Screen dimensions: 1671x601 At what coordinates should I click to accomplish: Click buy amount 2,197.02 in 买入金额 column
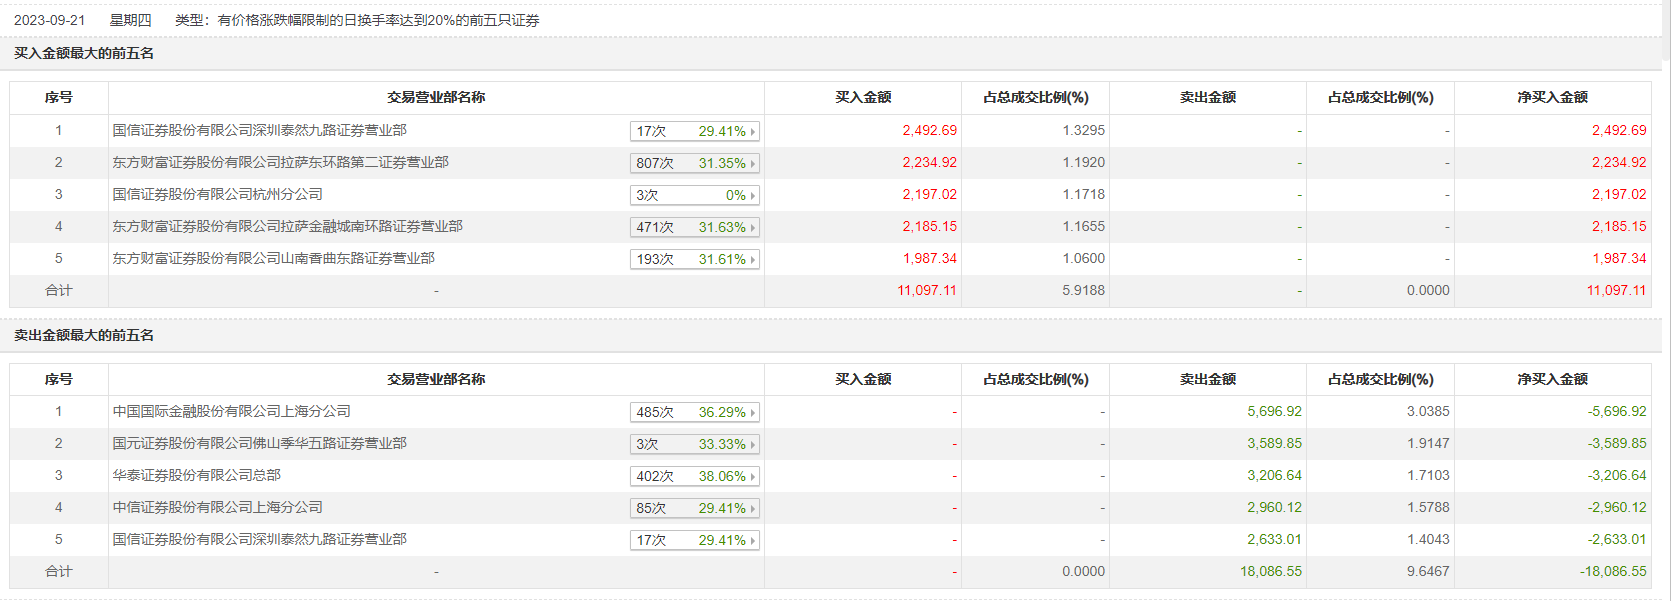(929, 194)
